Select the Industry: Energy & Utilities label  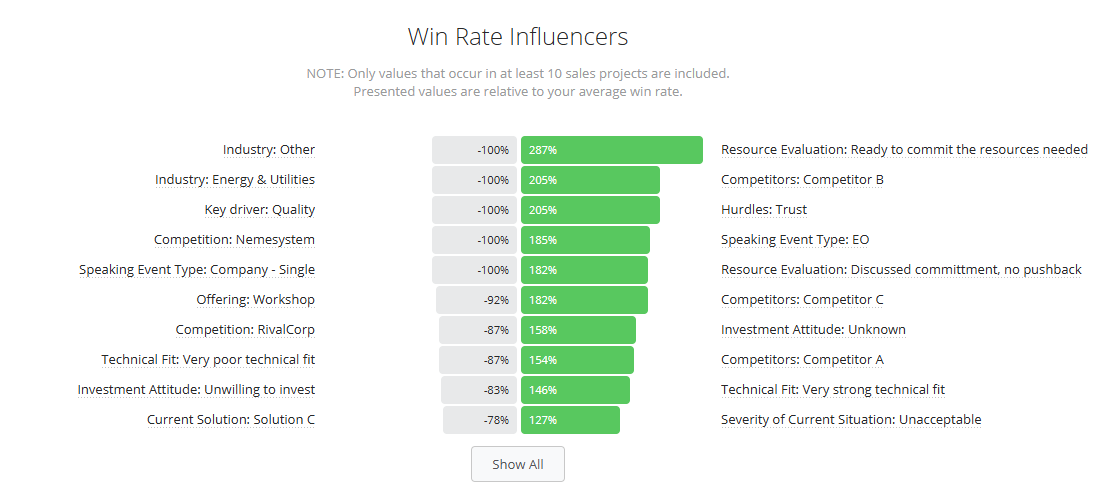click(235, 180)
